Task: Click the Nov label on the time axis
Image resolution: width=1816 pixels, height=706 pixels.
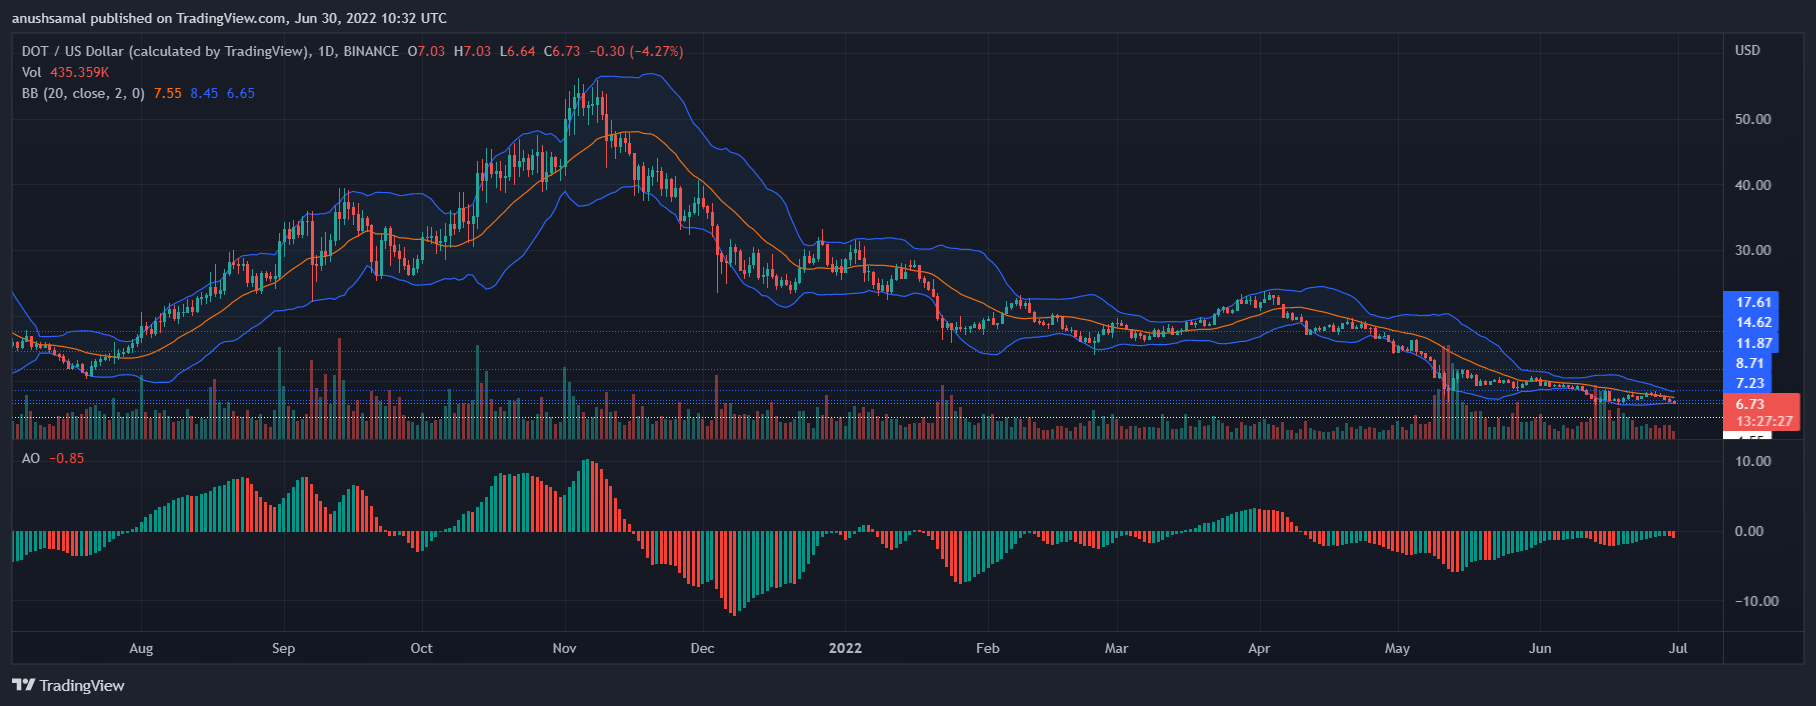Action: [564, 648]
